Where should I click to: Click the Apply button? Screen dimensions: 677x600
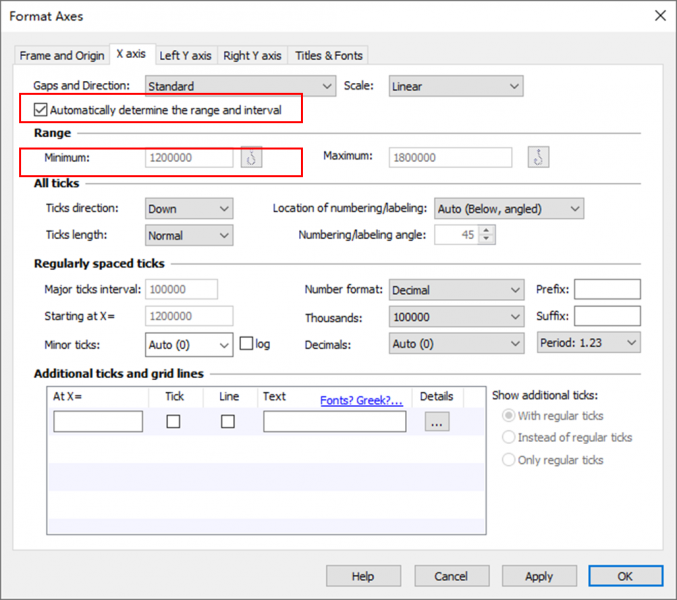pos(539,576)
